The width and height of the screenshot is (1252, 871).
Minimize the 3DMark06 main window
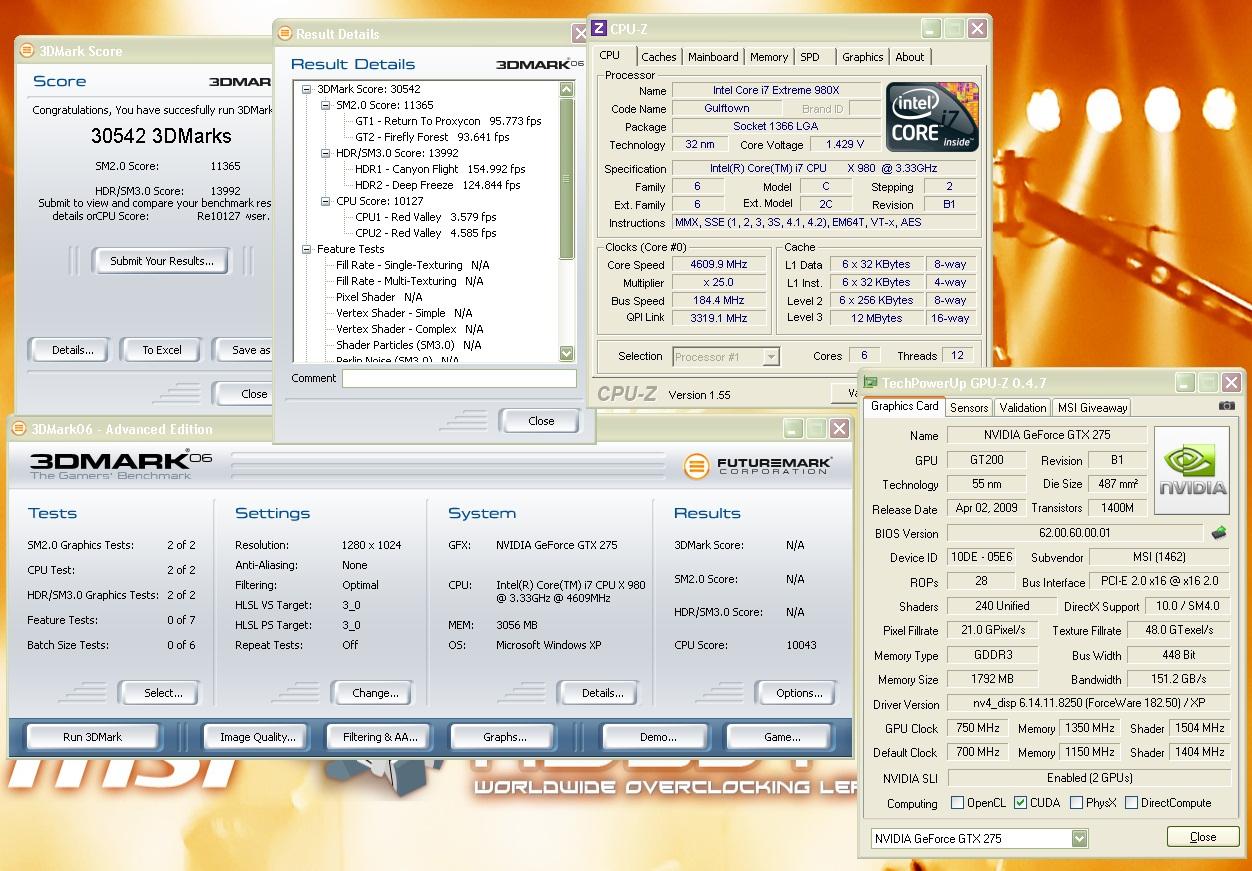tap(793, 429)
